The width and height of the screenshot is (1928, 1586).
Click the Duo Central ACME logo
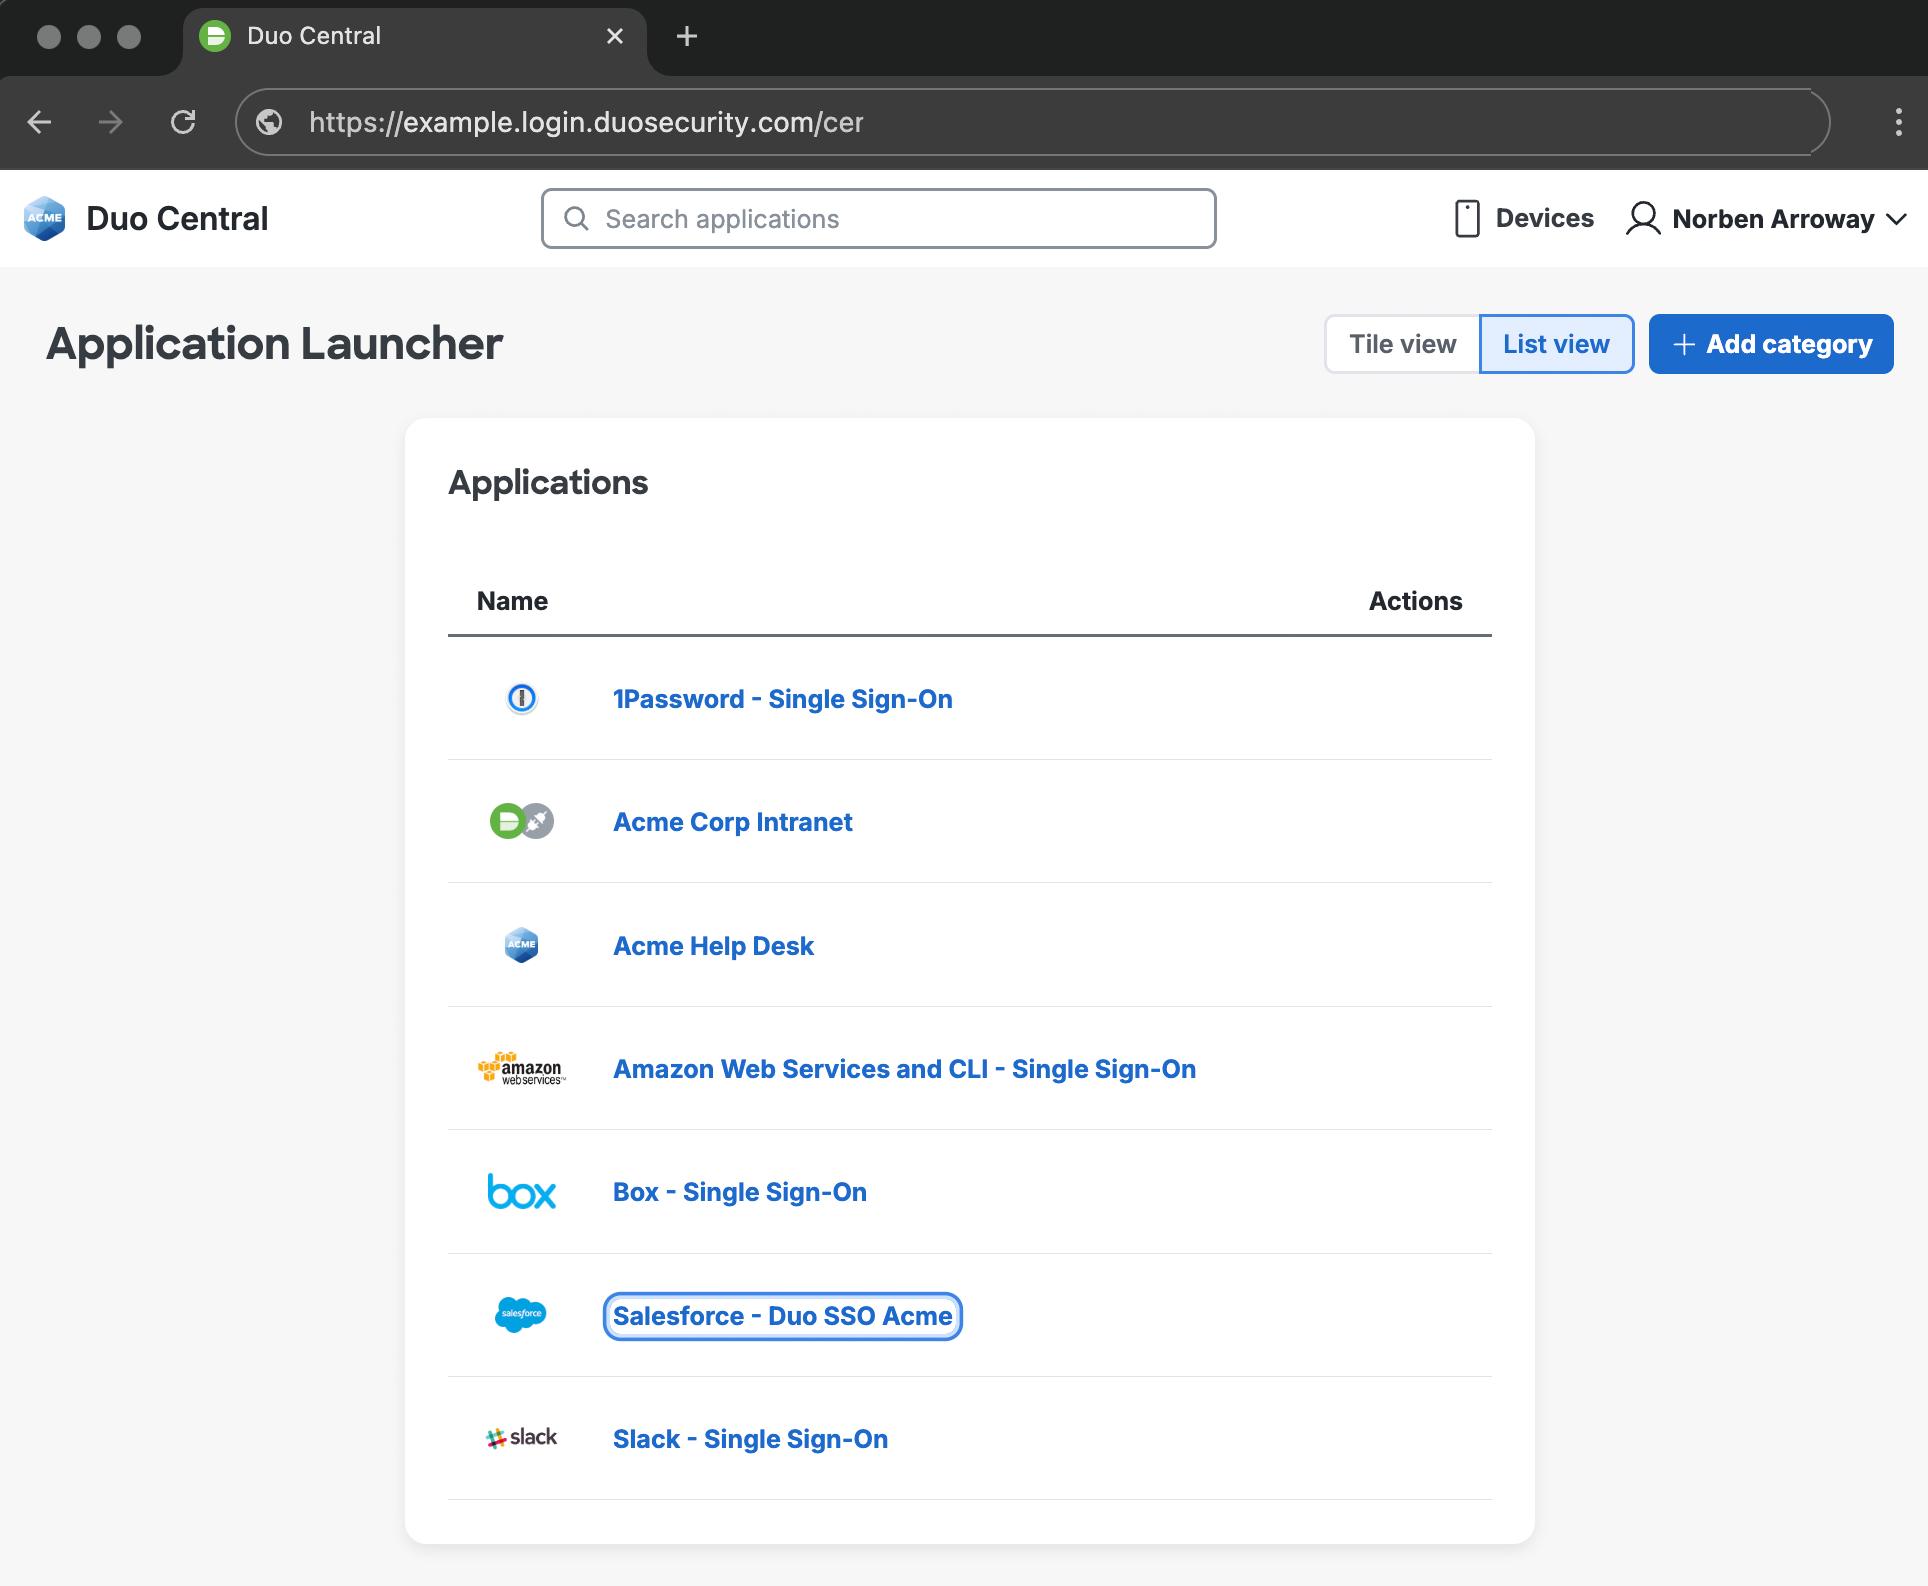[44, 218]
